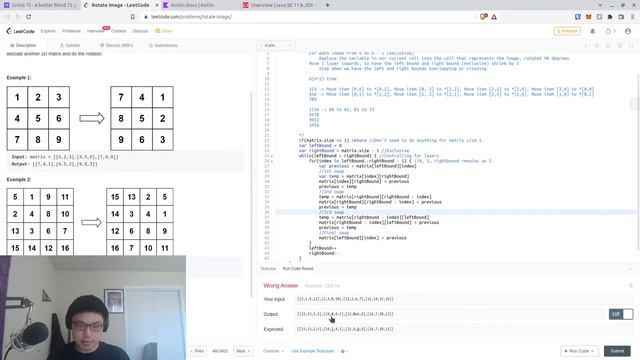Select the Testcase tab

click(x=268, y=269)
